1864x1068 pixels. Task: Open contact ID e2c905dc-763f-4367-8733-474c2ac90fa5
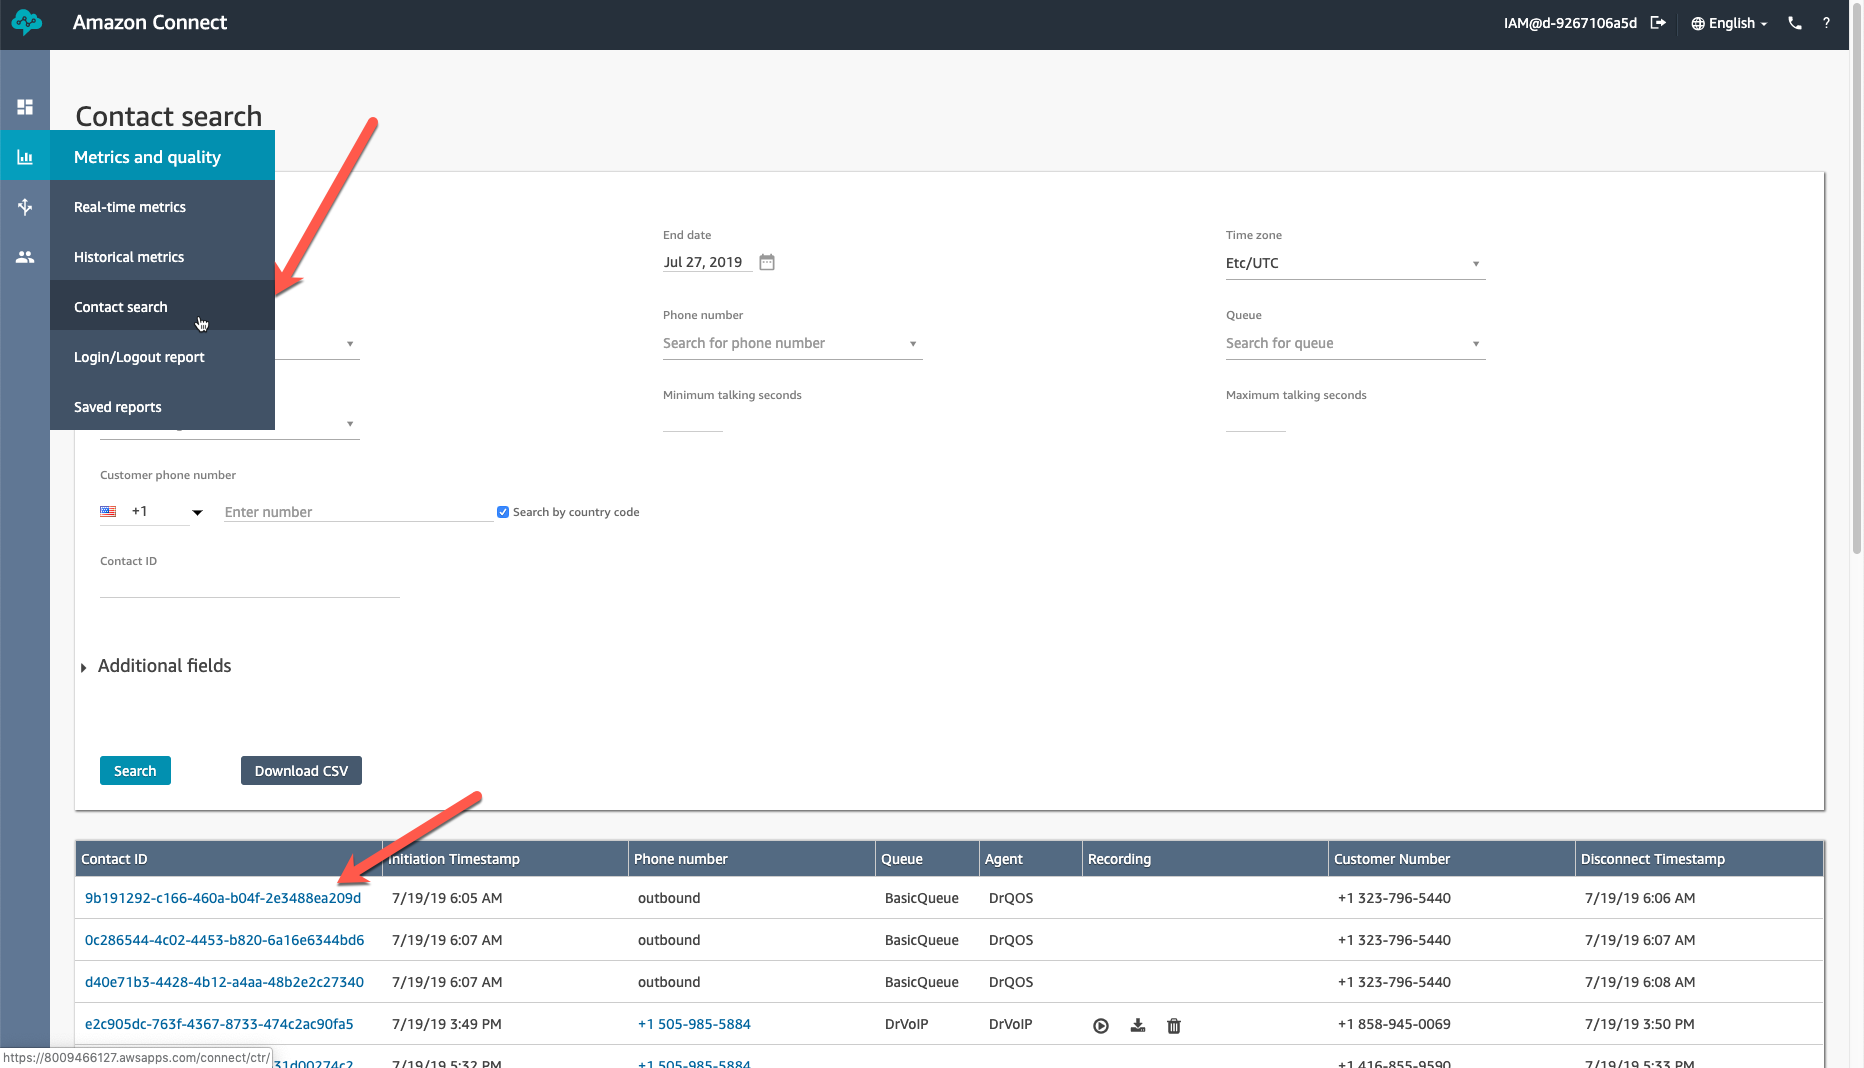pyautogui.click(x=219, y=1024)
